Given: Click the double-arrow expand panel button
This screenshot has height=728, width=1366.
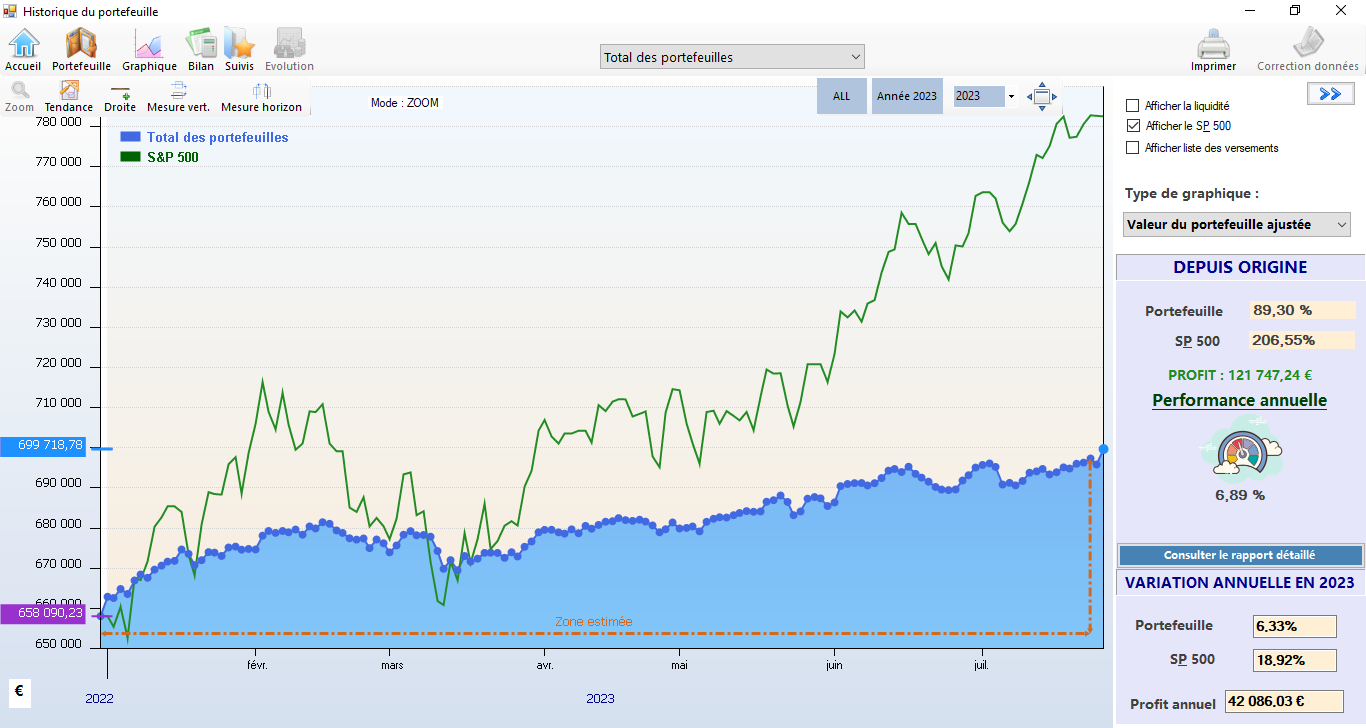Looking at the screenshot, I should (1330, 93).
